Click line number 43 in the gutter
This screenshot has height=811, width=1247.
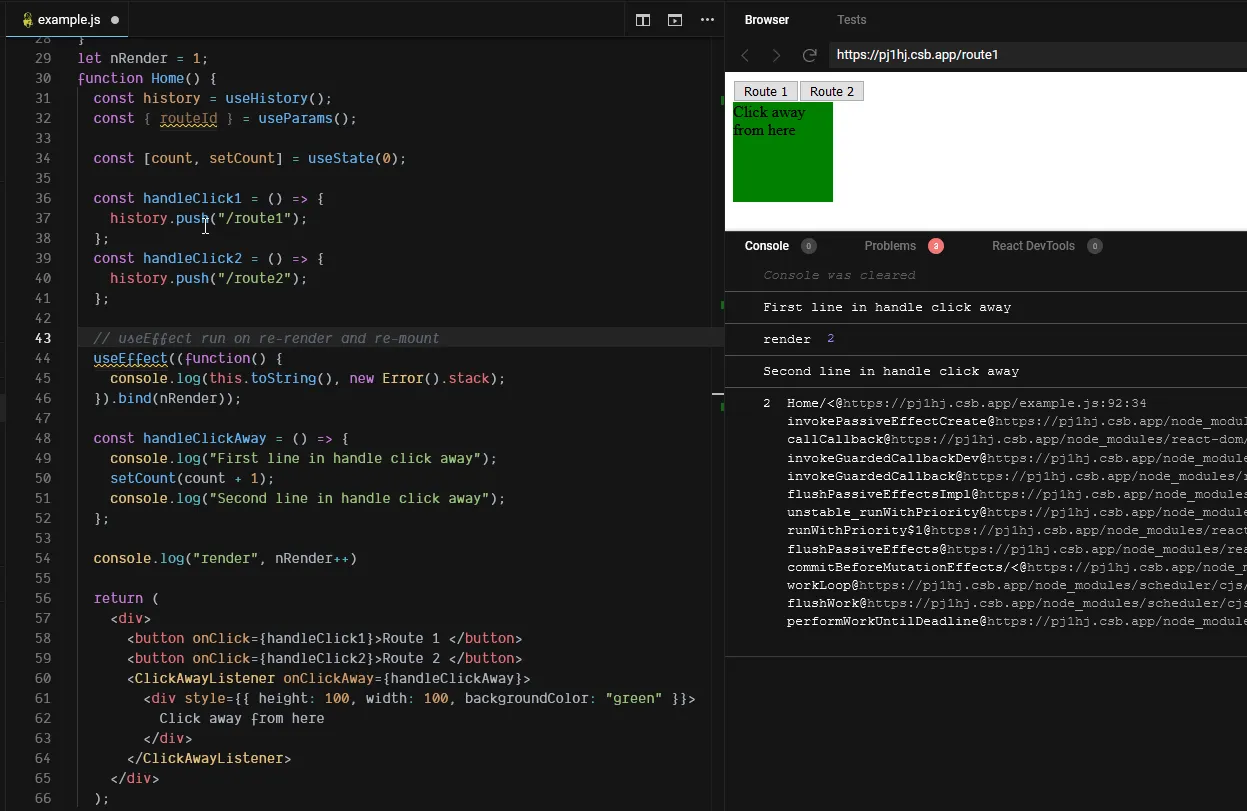tap(43, 338)
